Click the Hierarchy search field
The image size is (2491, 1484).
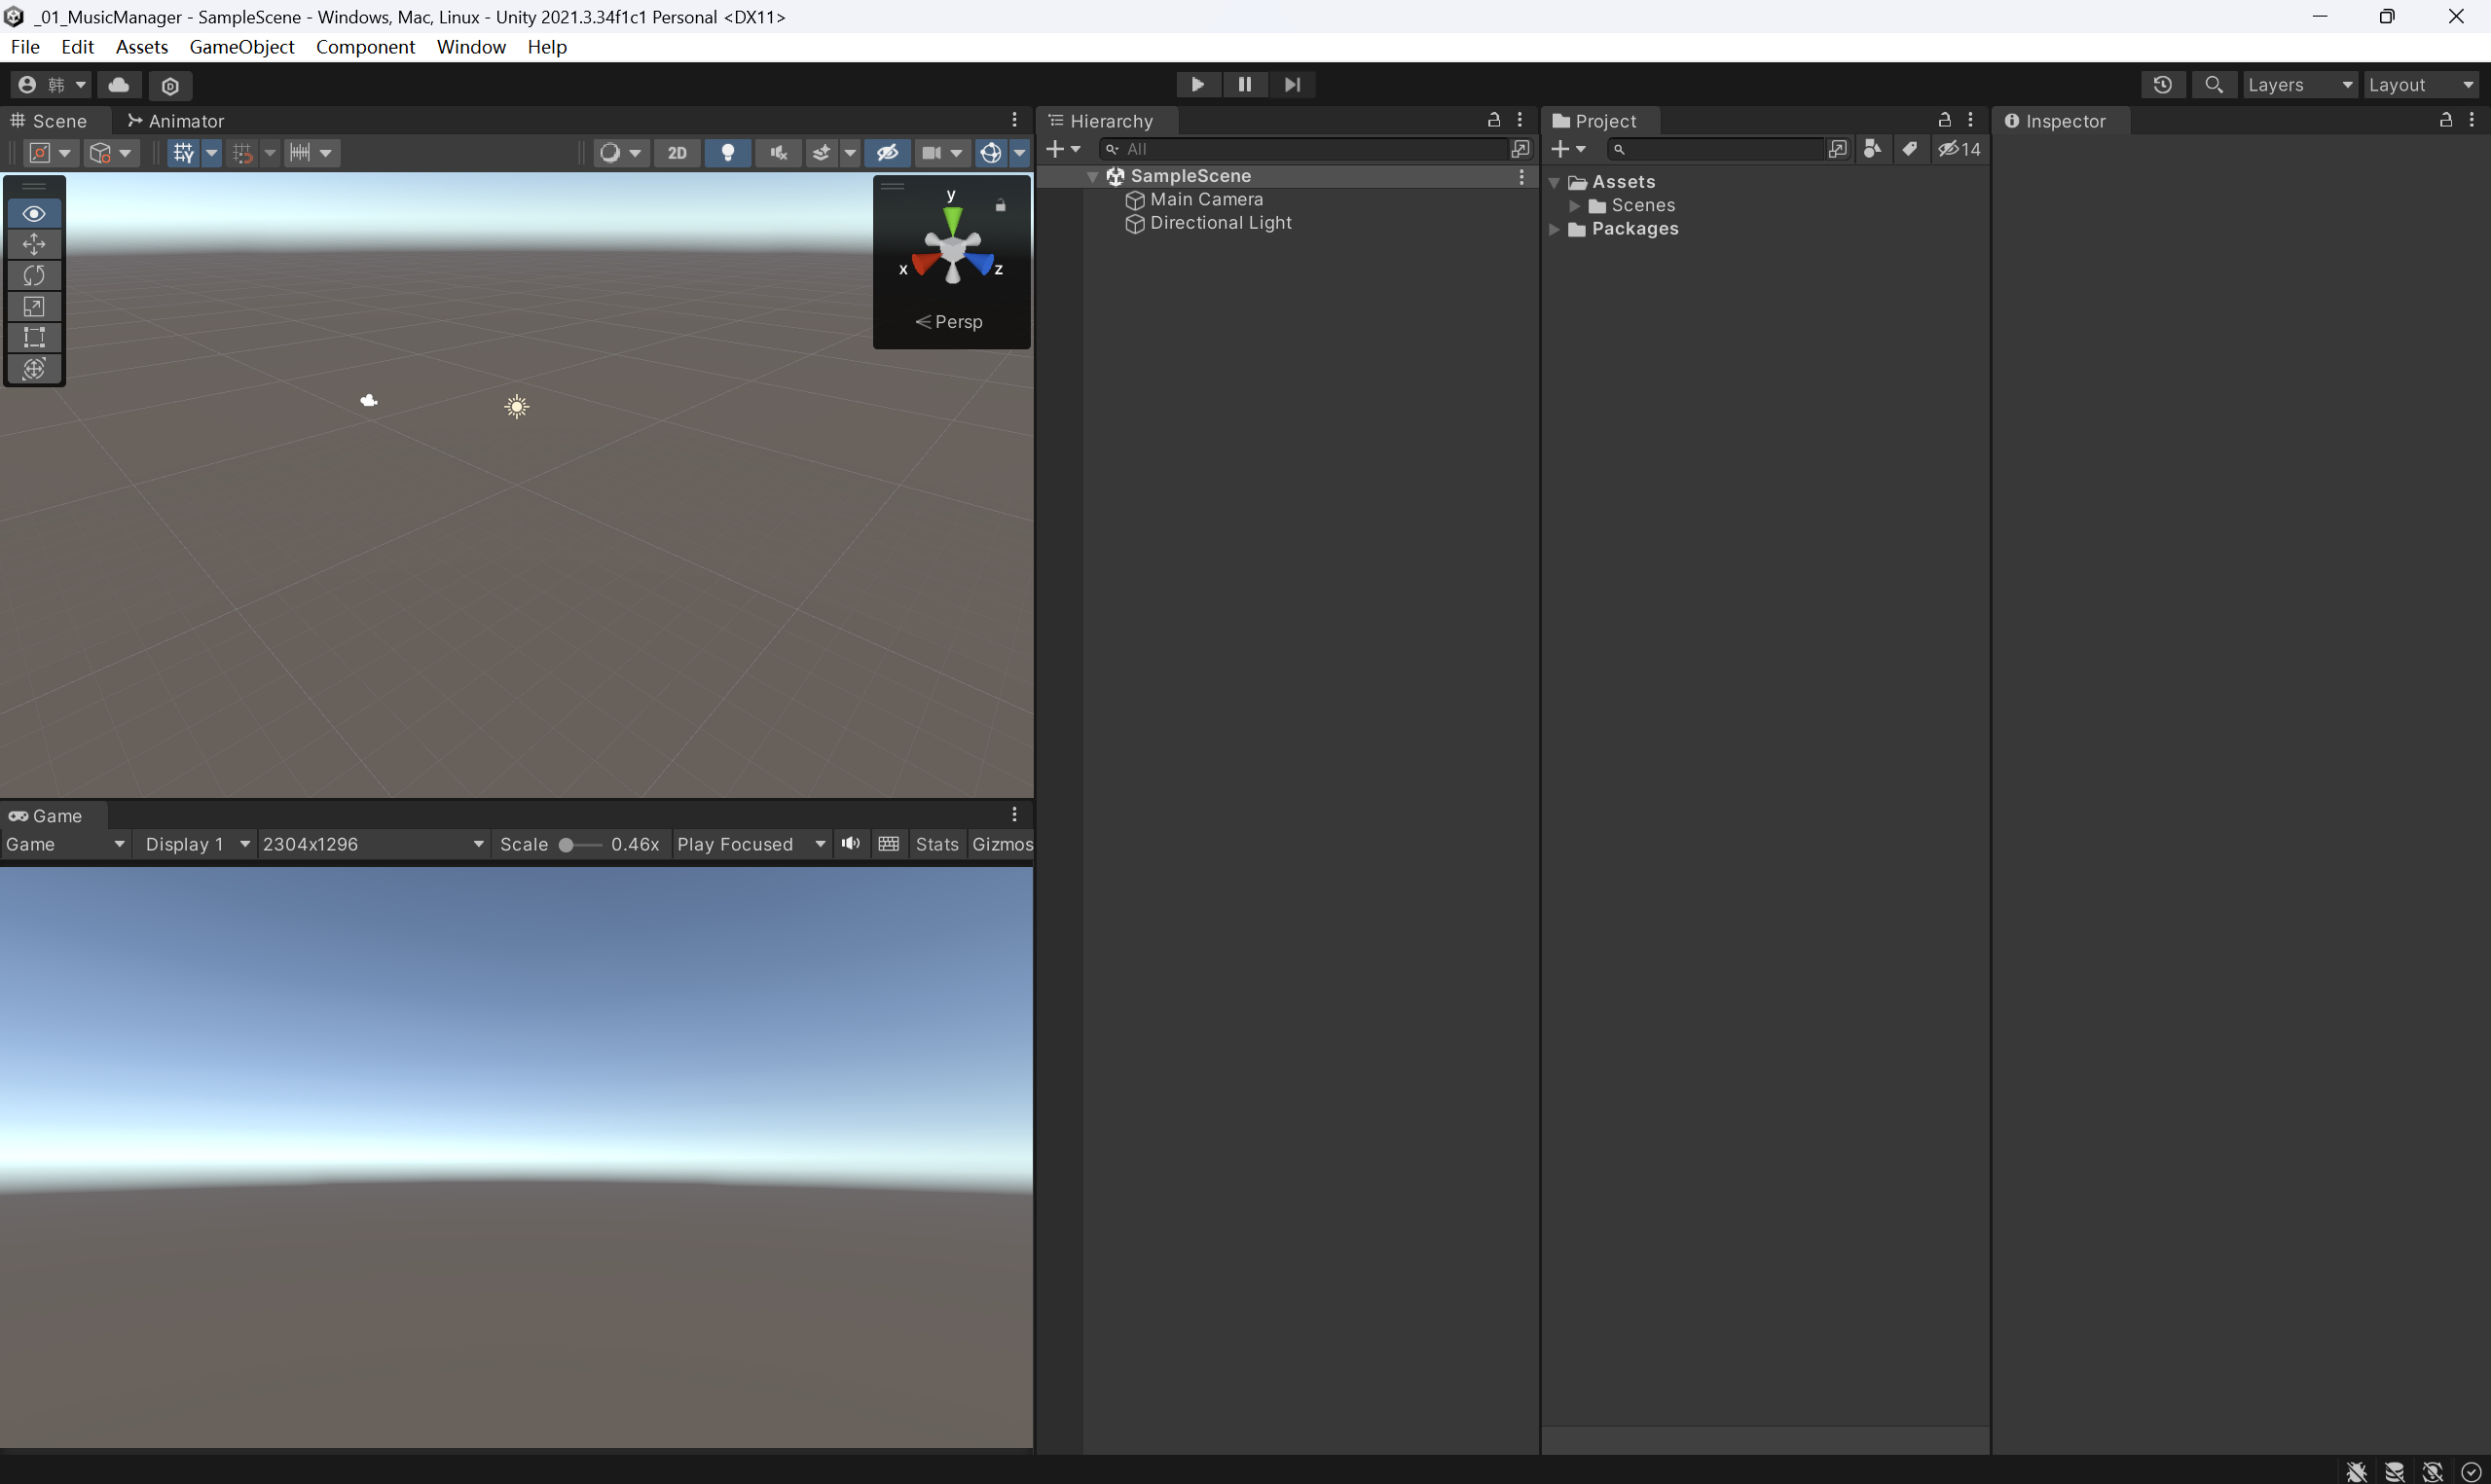1310,149
